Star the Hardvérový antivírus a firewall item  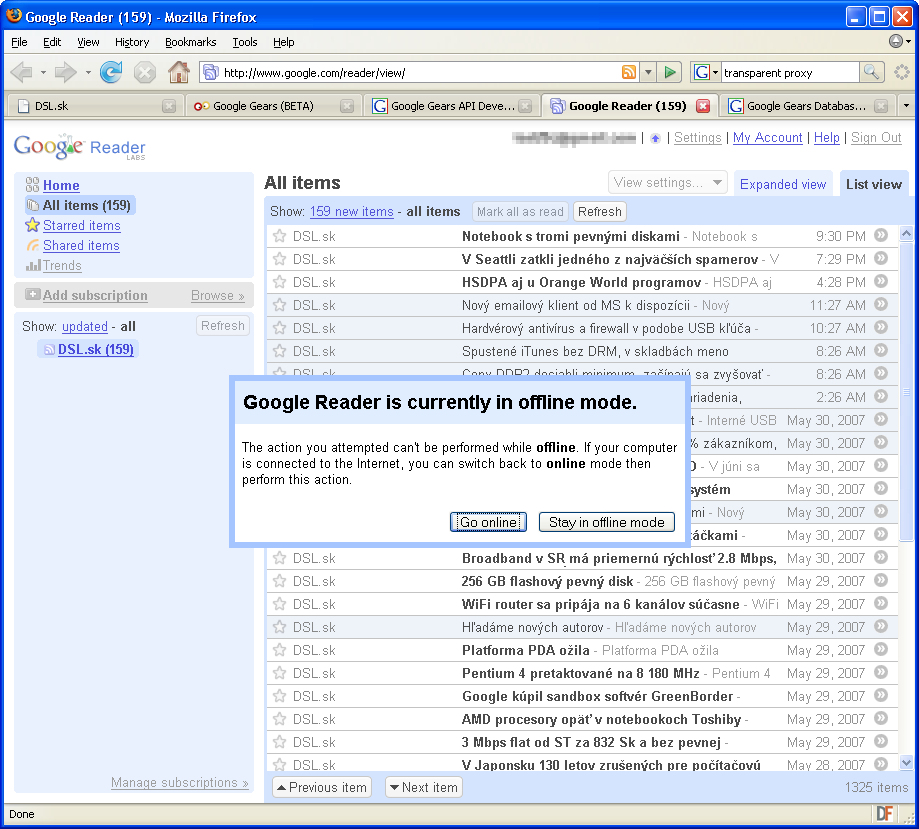click(280, 328)
